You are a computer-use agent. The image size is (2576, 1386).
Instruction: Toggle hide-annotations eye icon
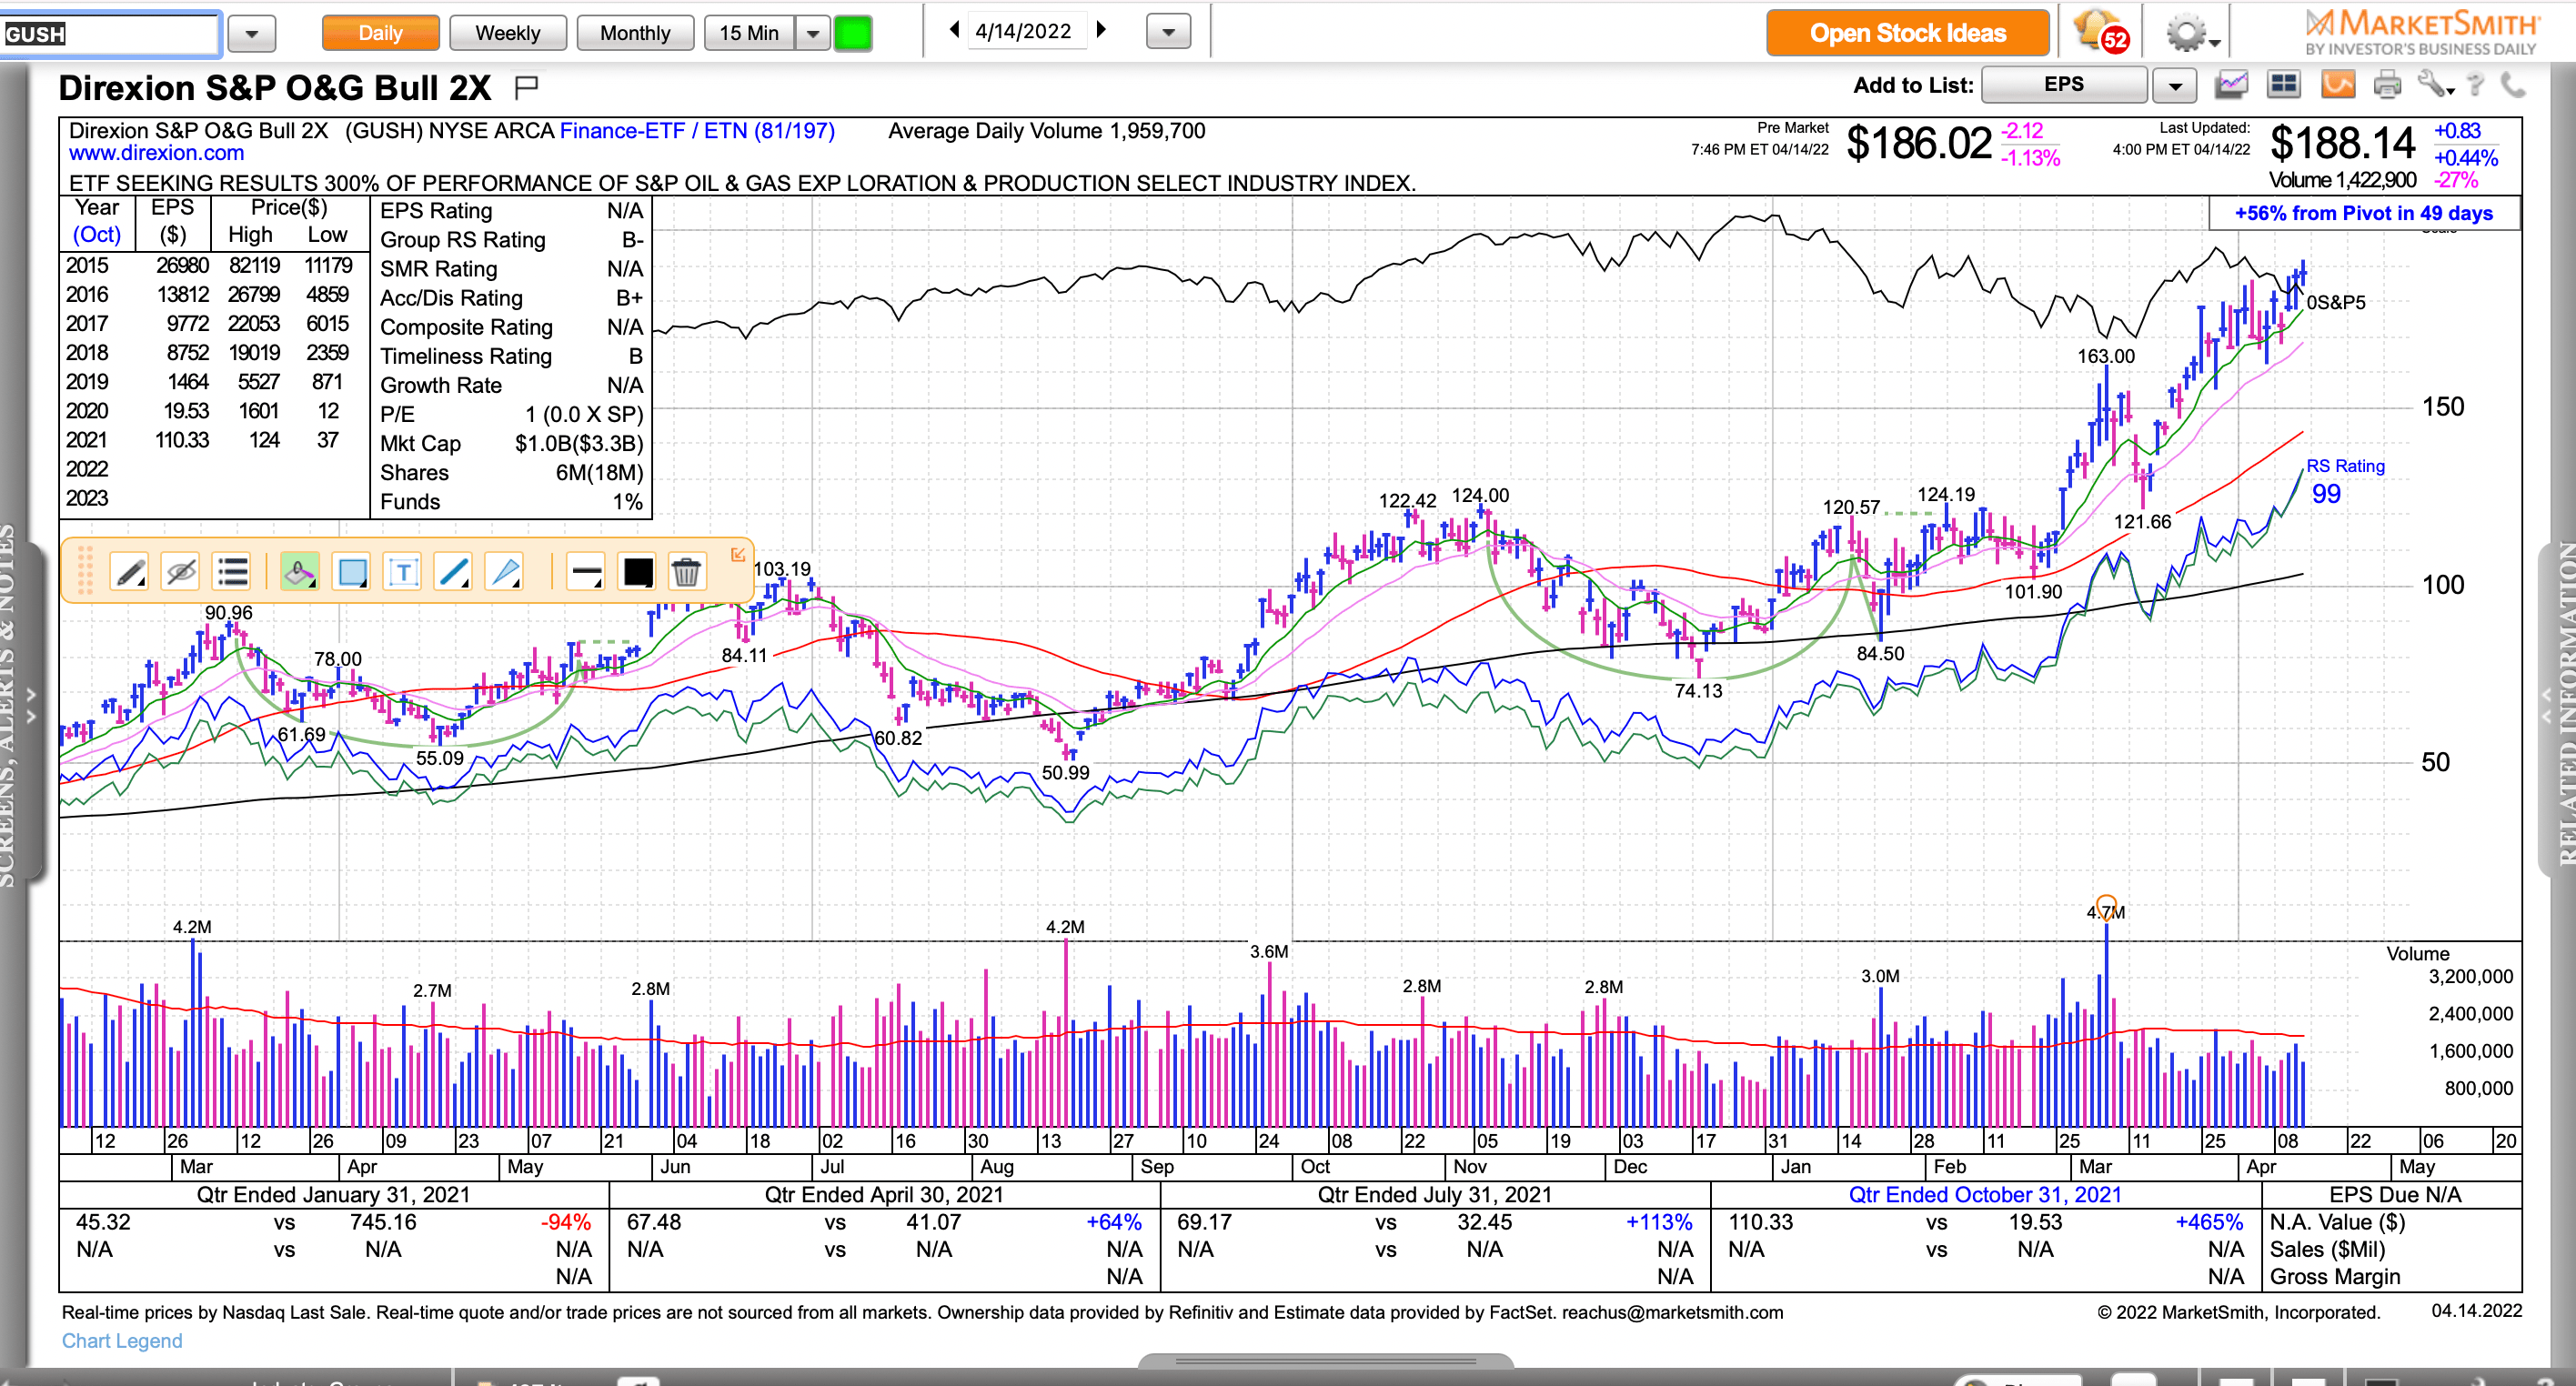(181, 572)
